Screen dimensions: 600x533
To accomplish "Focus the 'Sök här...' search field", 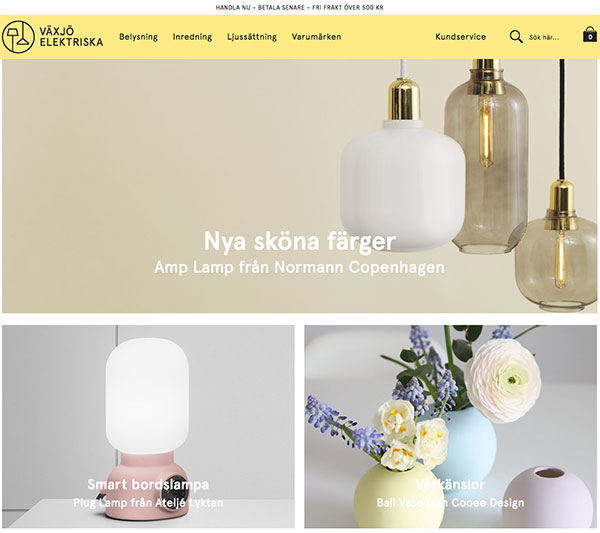I will point(544,37).
